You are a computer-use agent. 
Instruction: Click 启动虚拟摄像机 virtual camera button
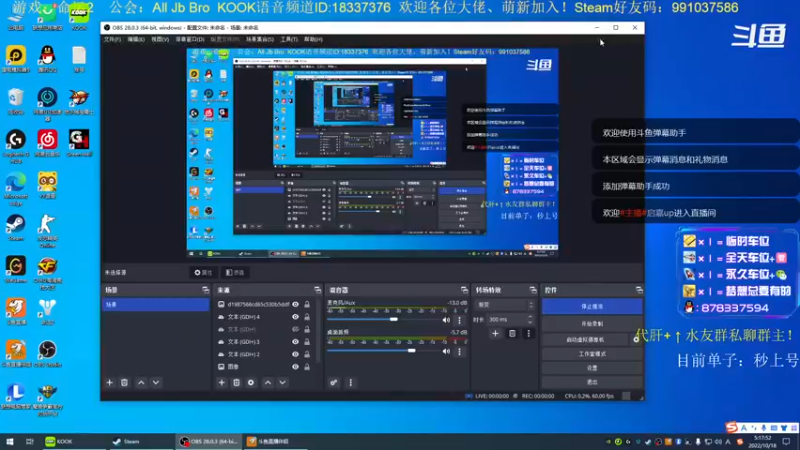585,339
